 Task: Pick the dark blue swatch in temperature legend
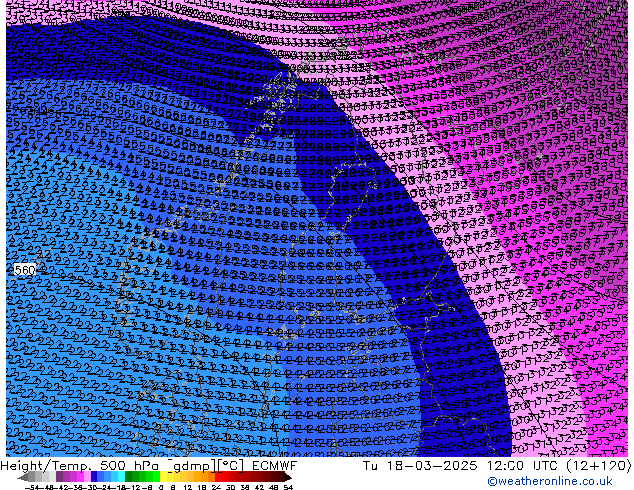tap(94, 476)
